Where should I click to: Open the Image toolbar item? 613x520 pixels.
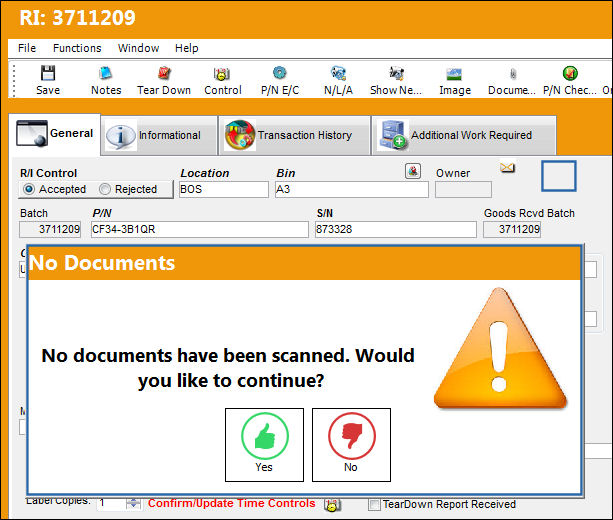454,80
